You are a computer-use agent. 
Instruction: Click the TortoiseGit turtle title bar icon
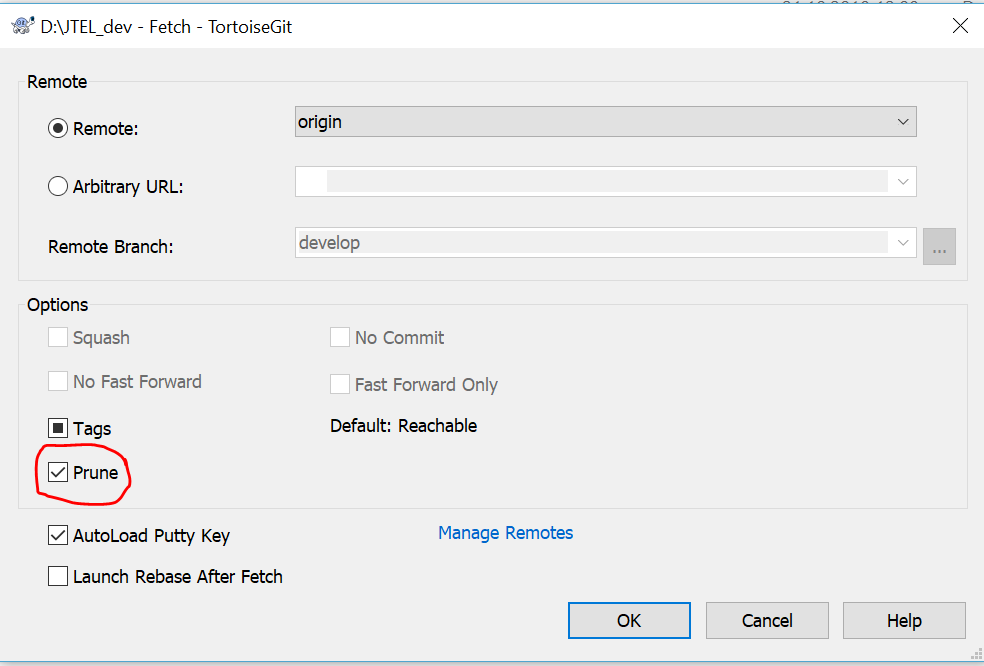point(22,26)
